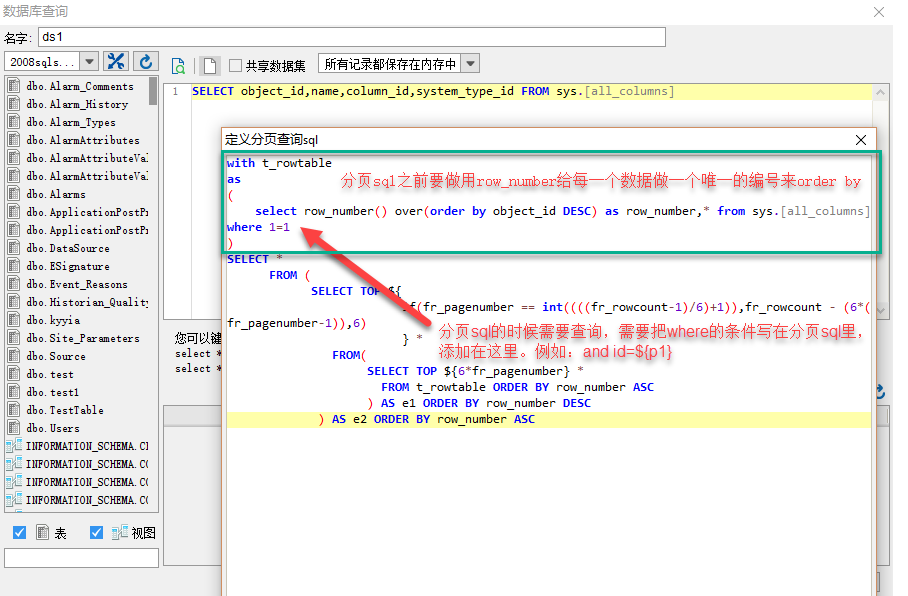
Task: Select dbo.Alarms table
Action: [x=56, y=194]
